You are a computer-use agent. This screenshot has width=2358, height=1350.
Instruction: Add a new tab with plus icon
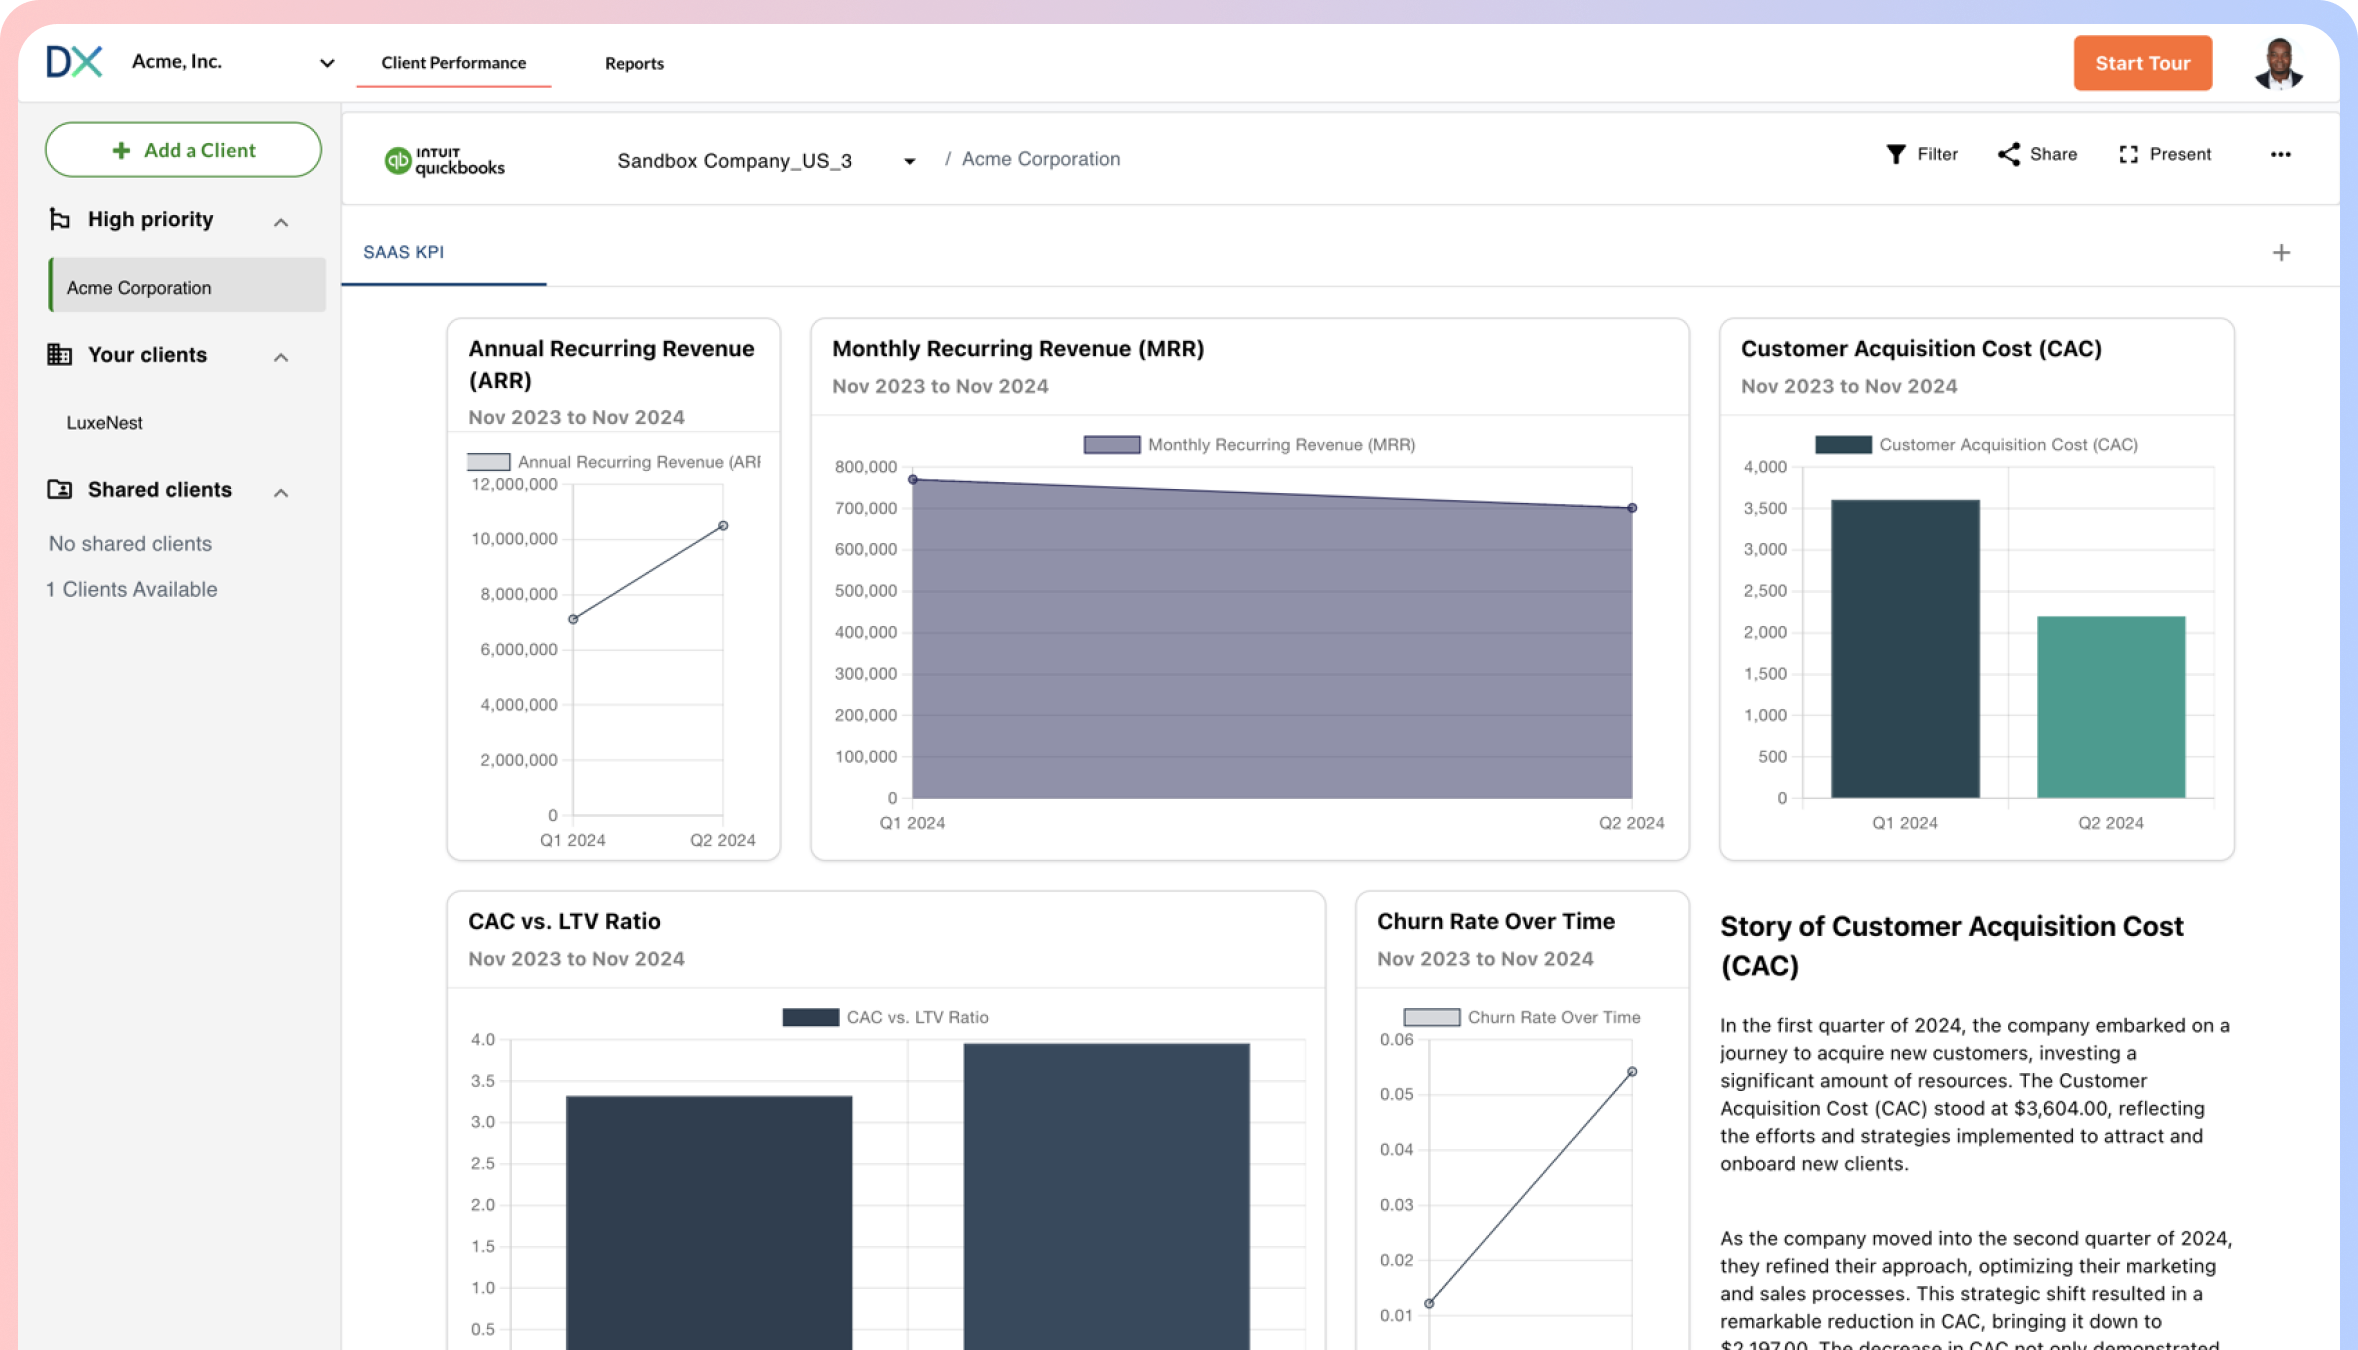click(2281, 253)
